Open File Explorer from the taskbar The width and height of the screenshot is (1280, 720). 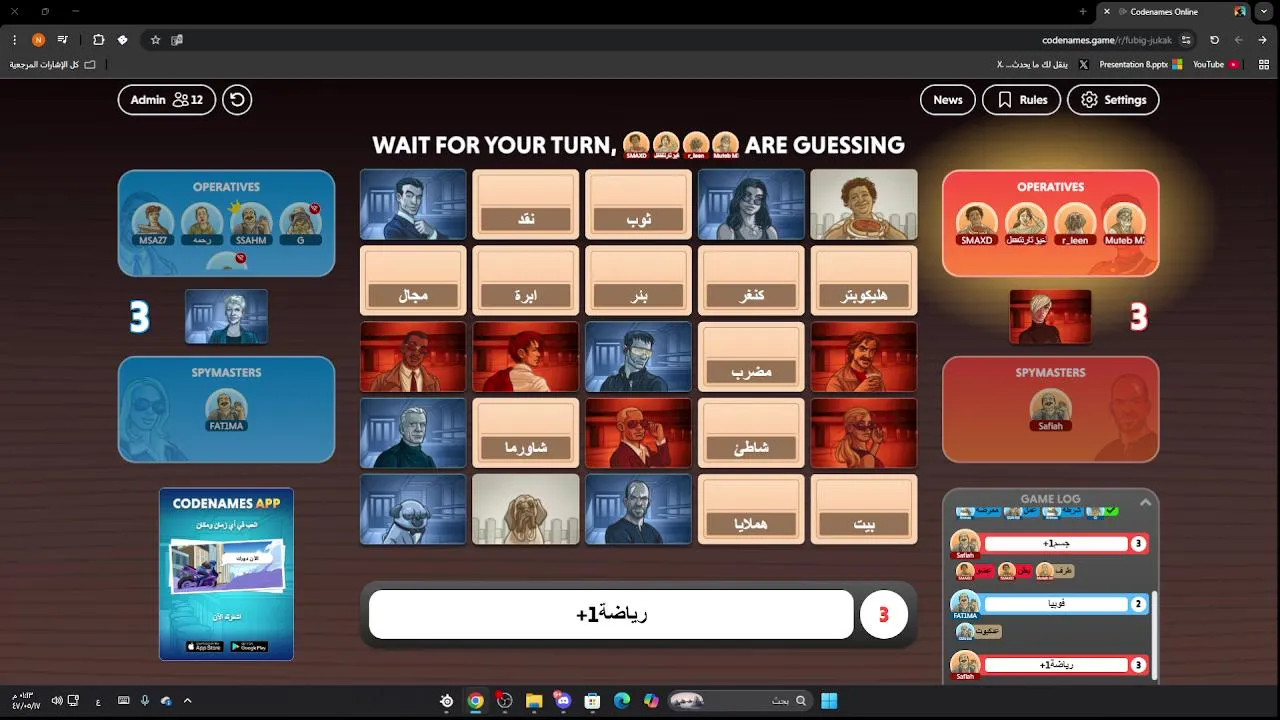click(534, 701)
